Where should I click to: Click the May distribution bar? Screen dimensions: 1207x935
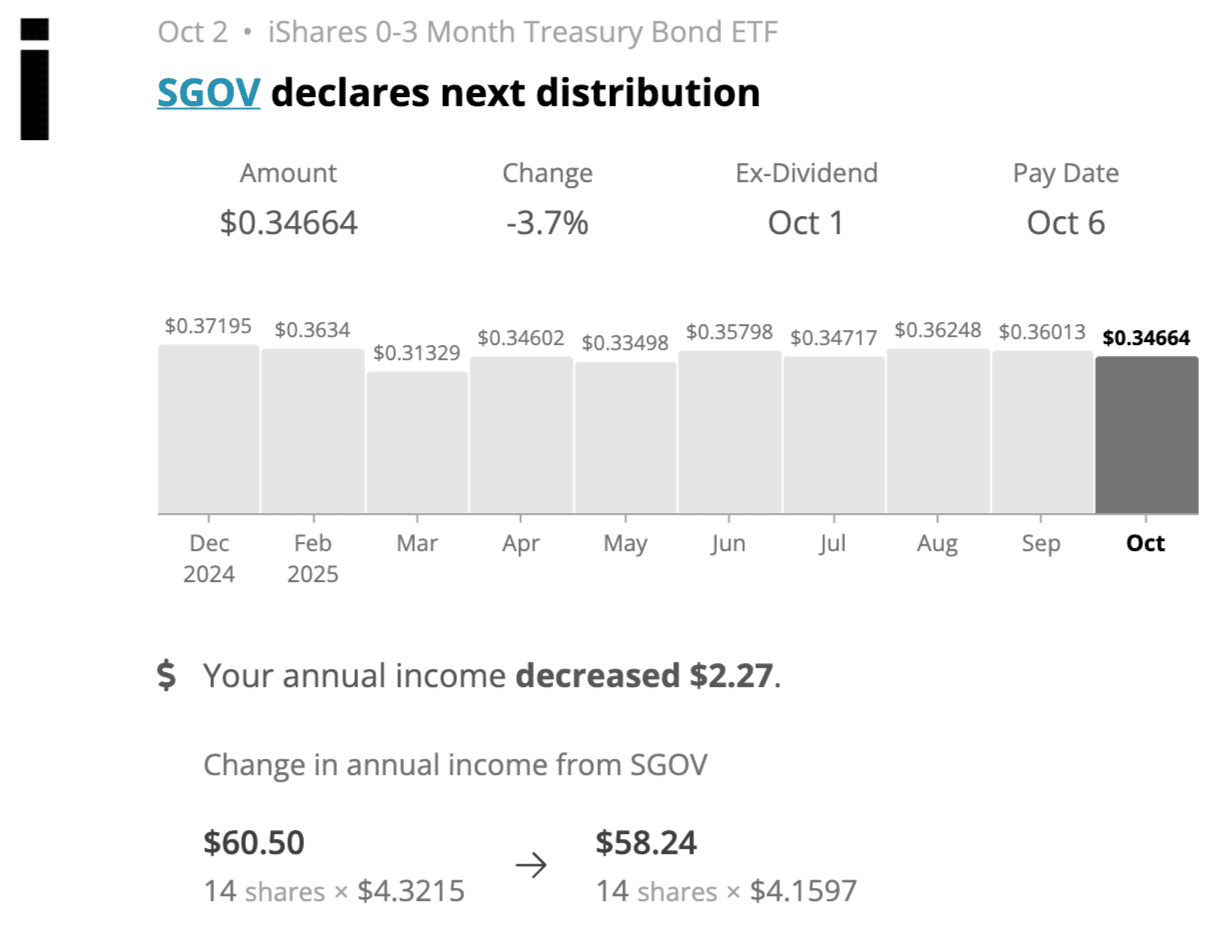click(625, 438)
